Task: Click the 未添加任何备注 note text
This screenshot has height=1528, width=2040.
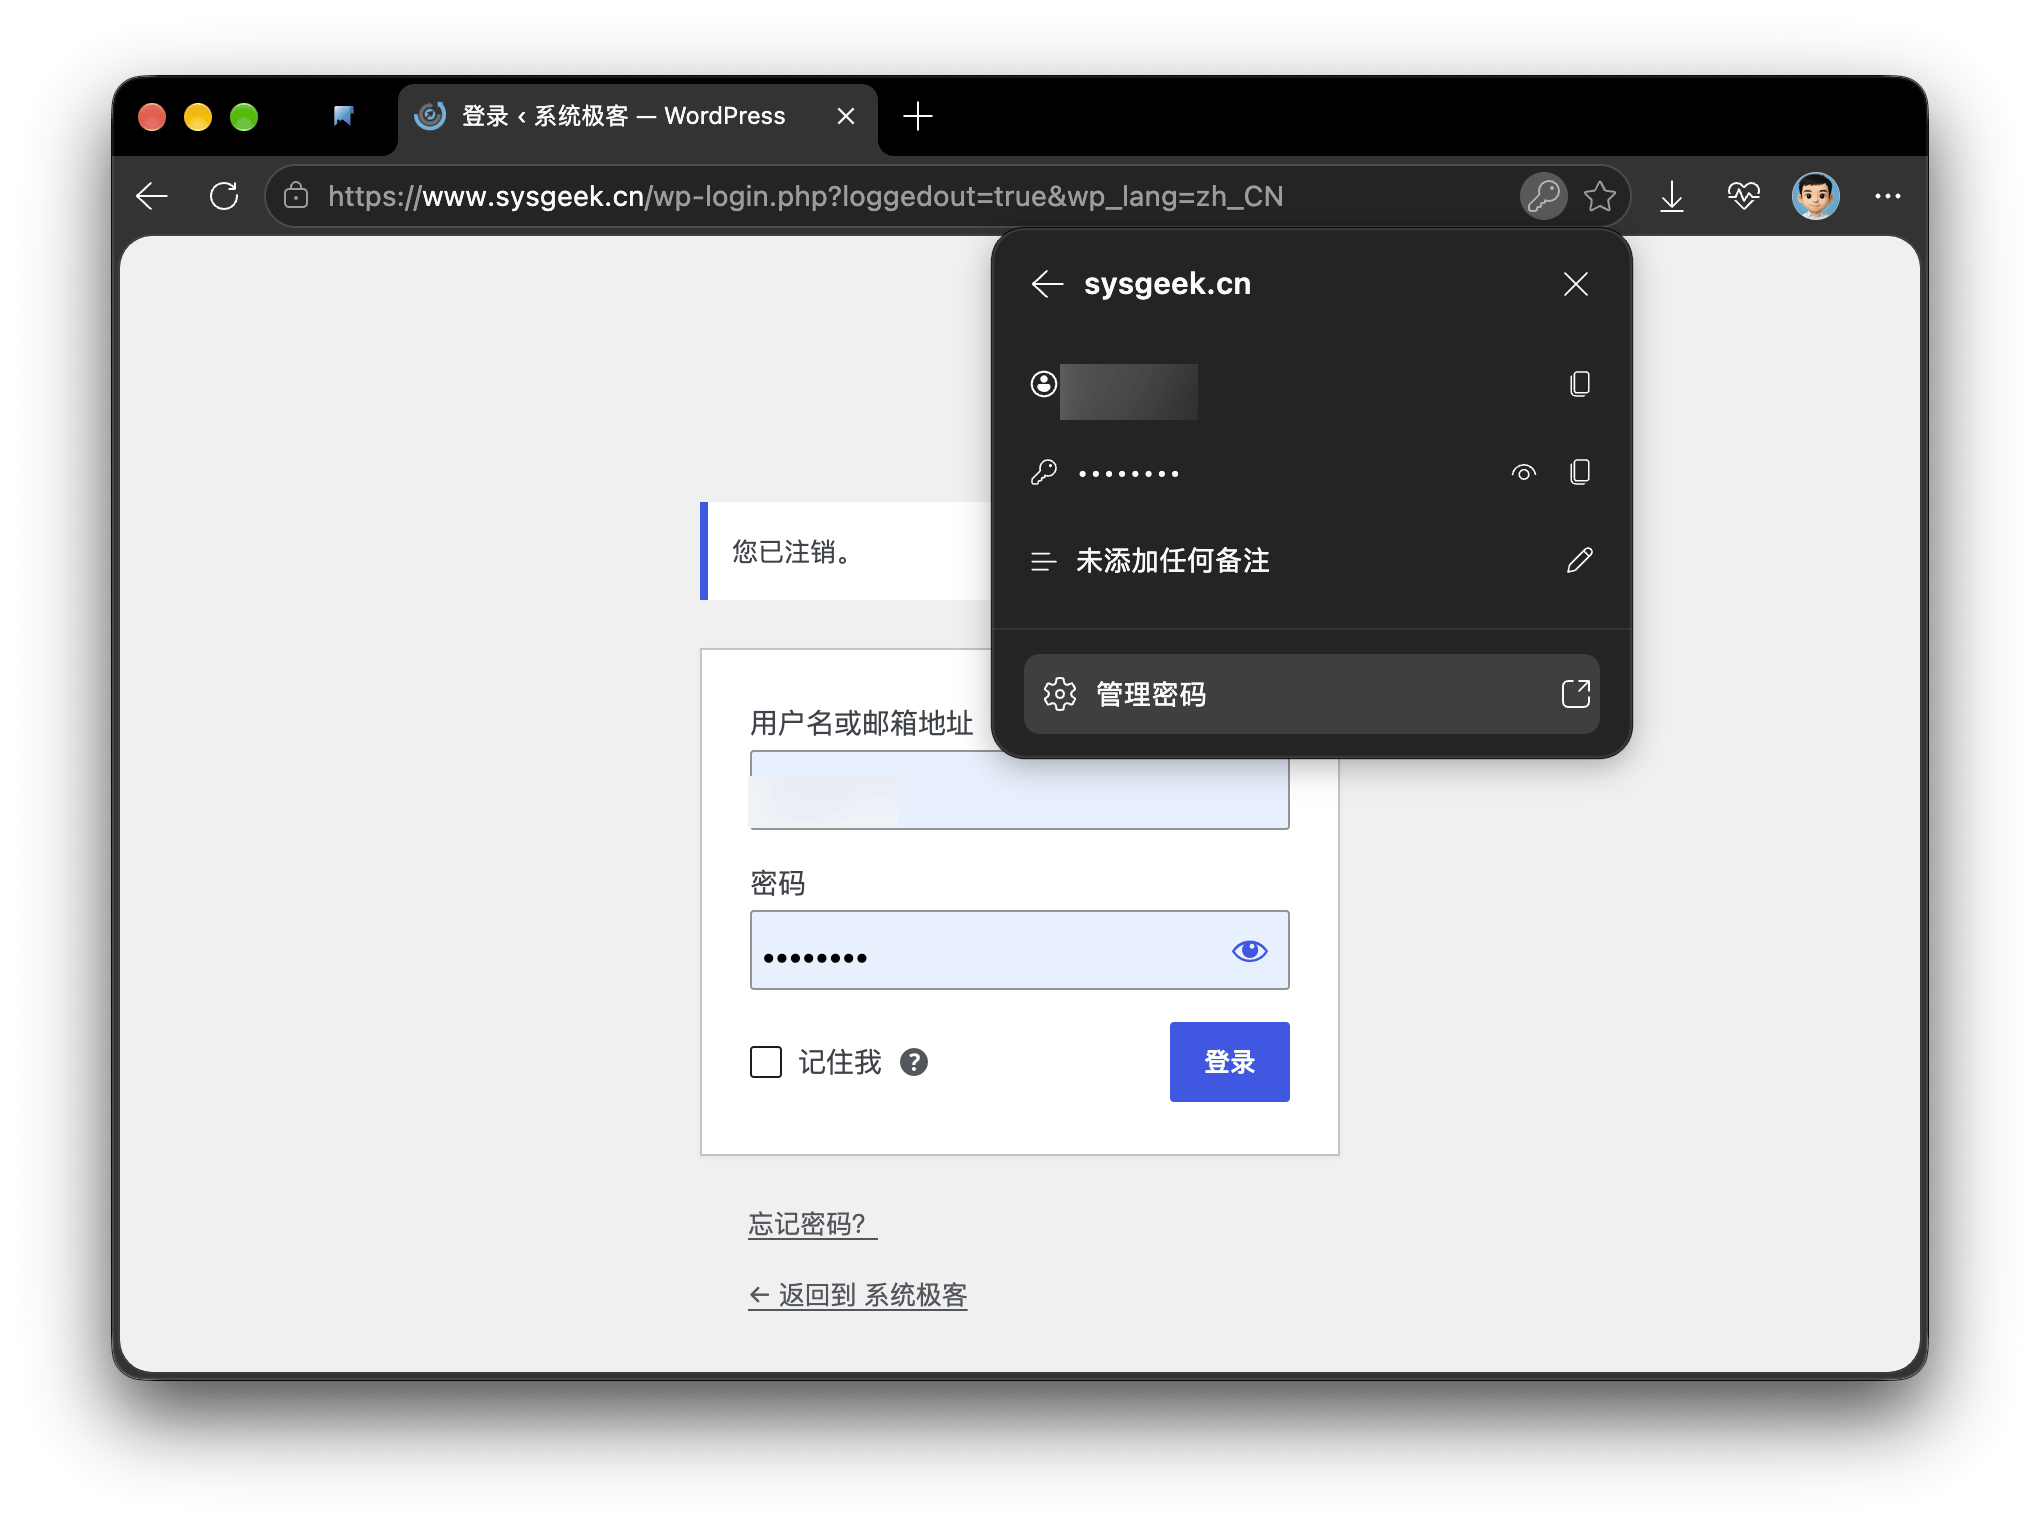Action: click(1173, 560)
